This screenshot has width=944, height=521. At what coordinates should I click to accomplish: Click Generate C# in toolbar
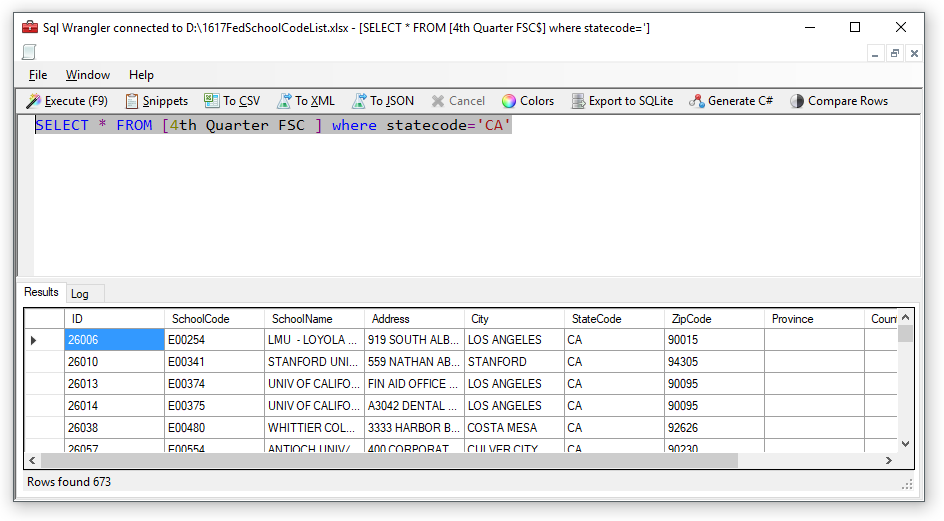[x=731, y=101]
